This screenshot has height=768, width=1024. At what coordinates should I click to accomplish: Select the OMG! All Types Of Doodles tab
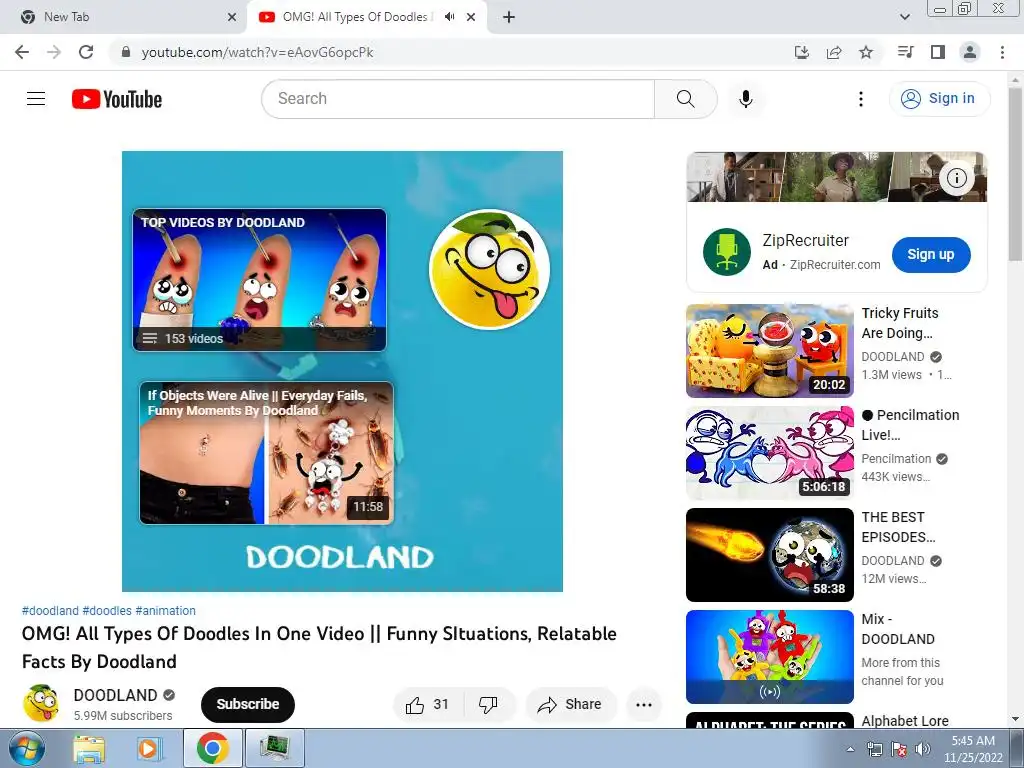pyautogui.click(x=355, y=17)
